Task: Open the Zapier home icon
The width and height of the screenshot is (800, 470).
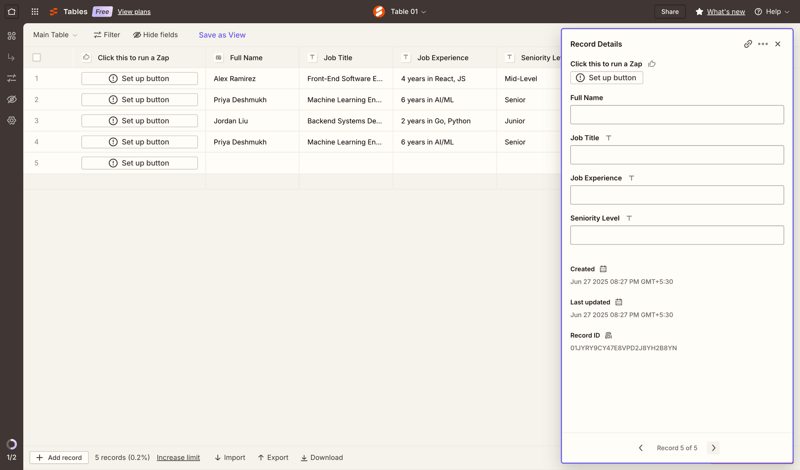Action: click(11, 11)
